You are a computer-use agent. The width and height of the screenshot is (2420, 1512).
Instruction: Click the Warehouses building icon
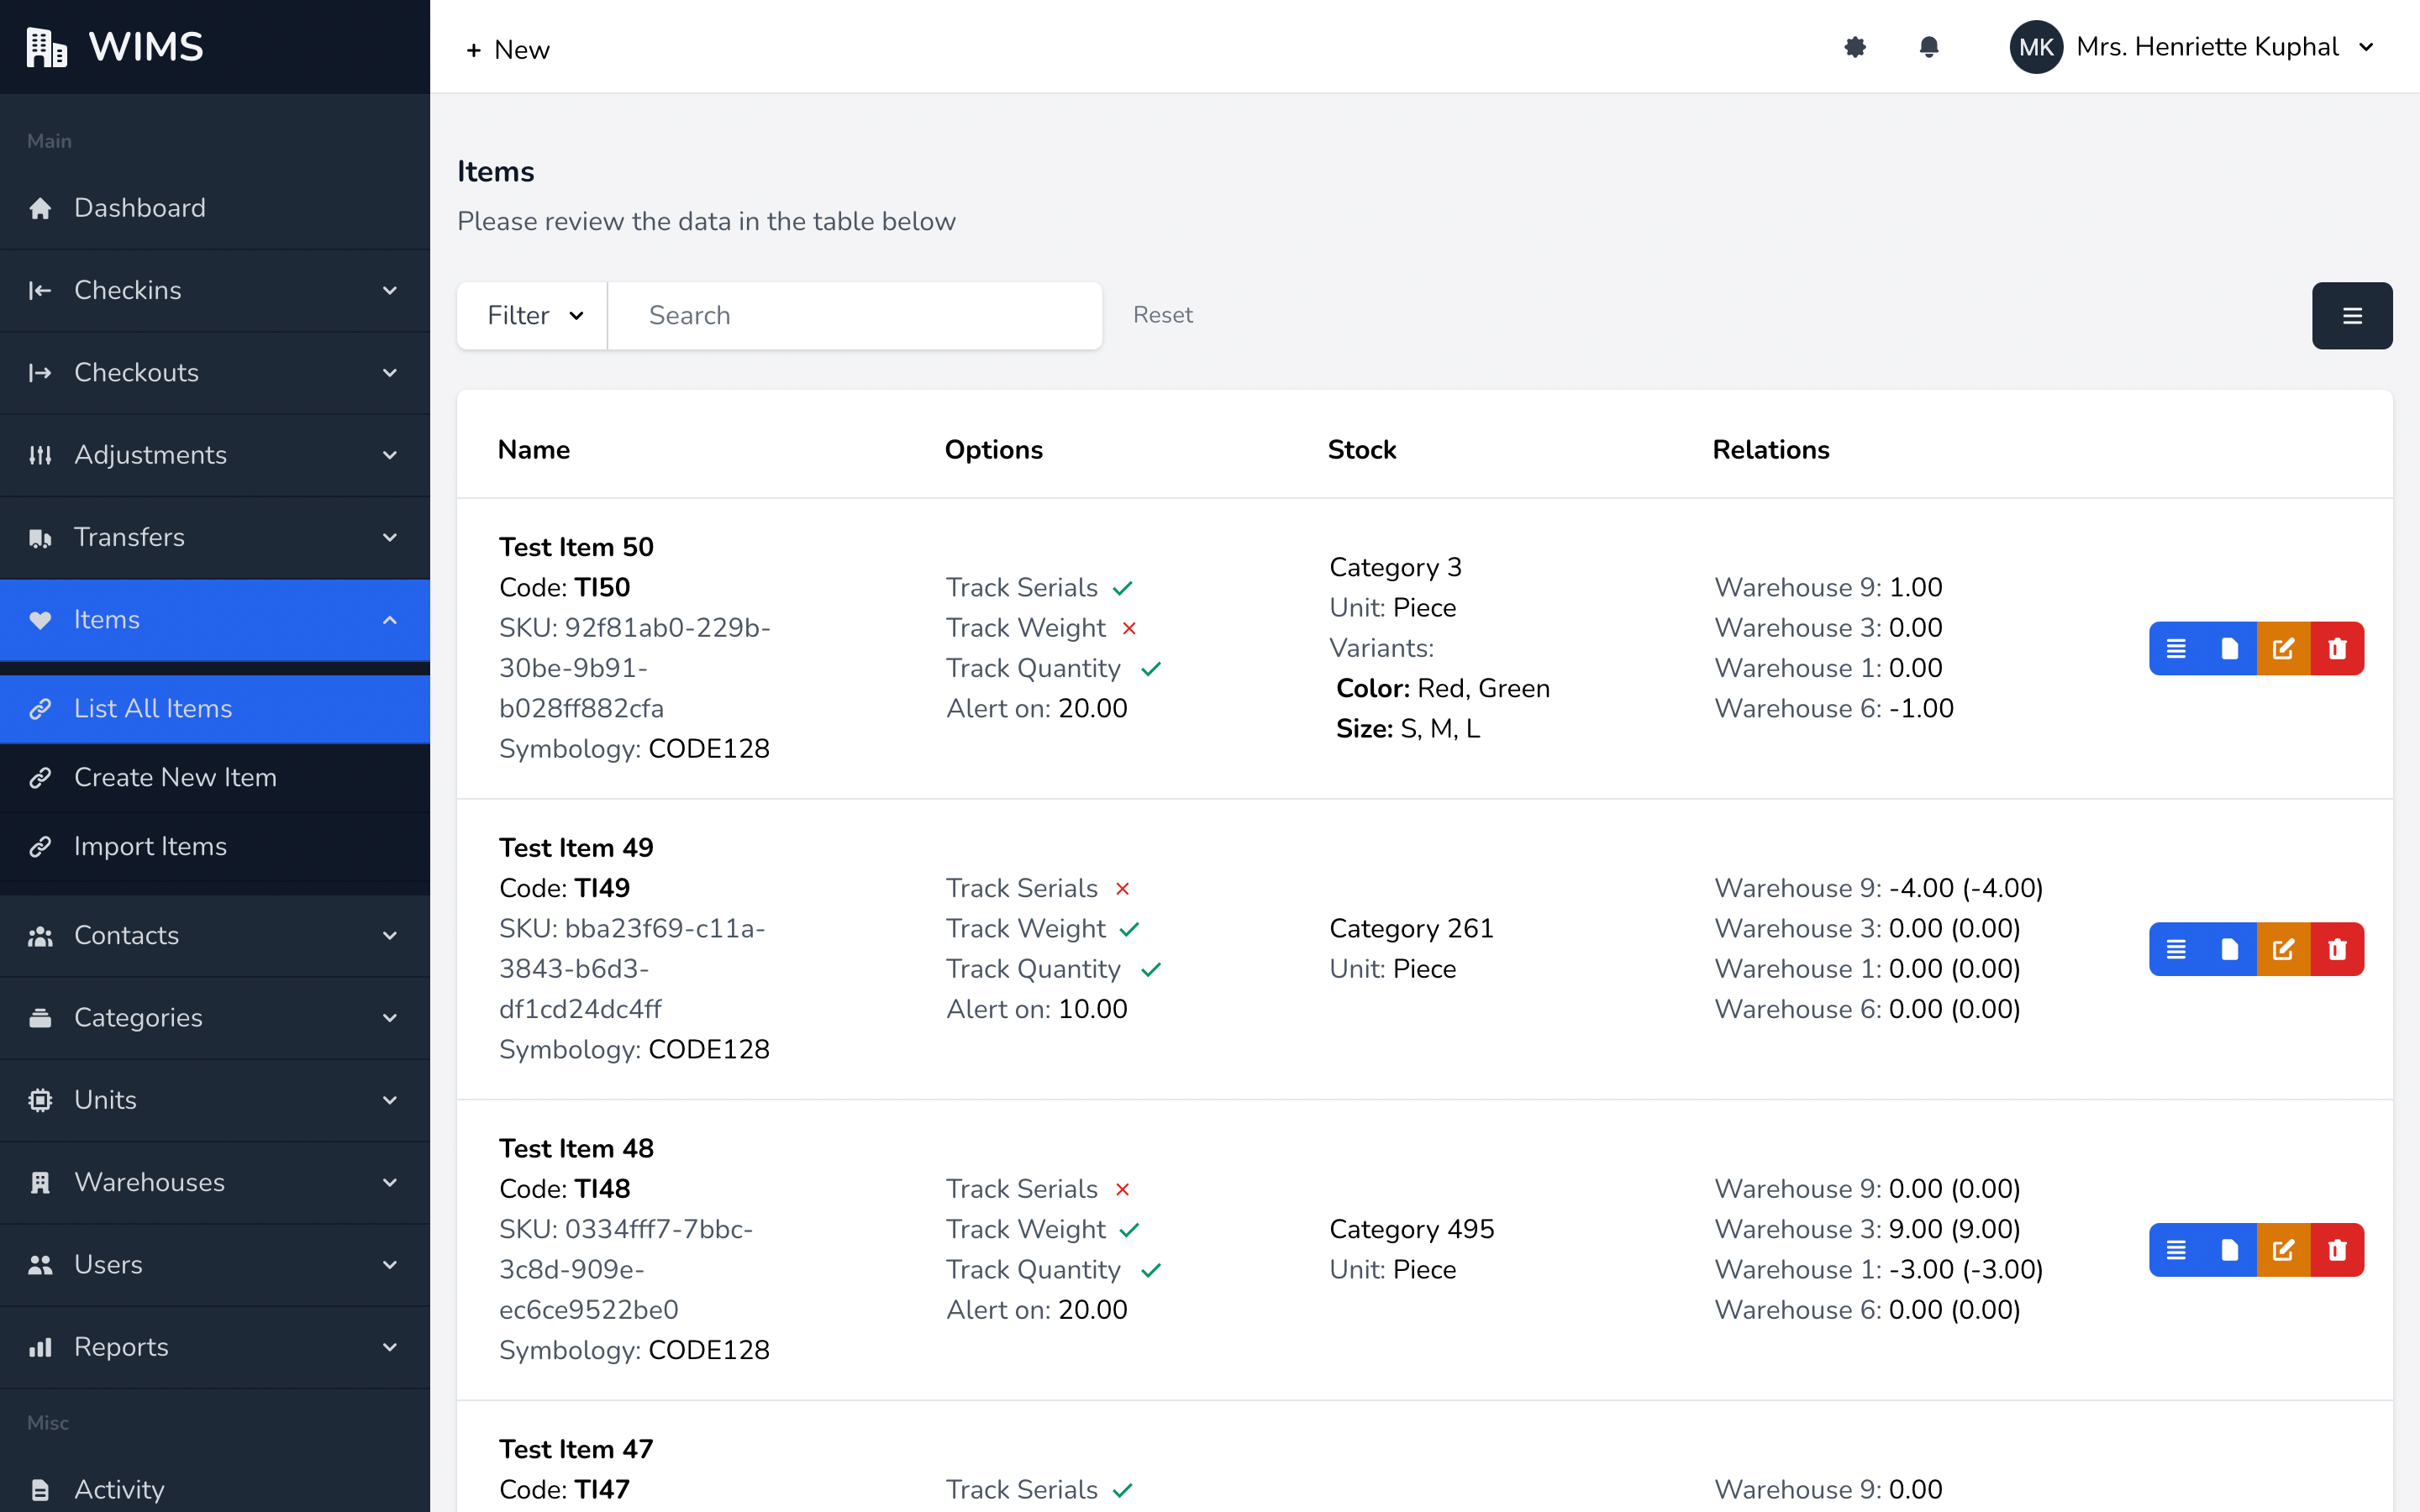point(40,1182)
